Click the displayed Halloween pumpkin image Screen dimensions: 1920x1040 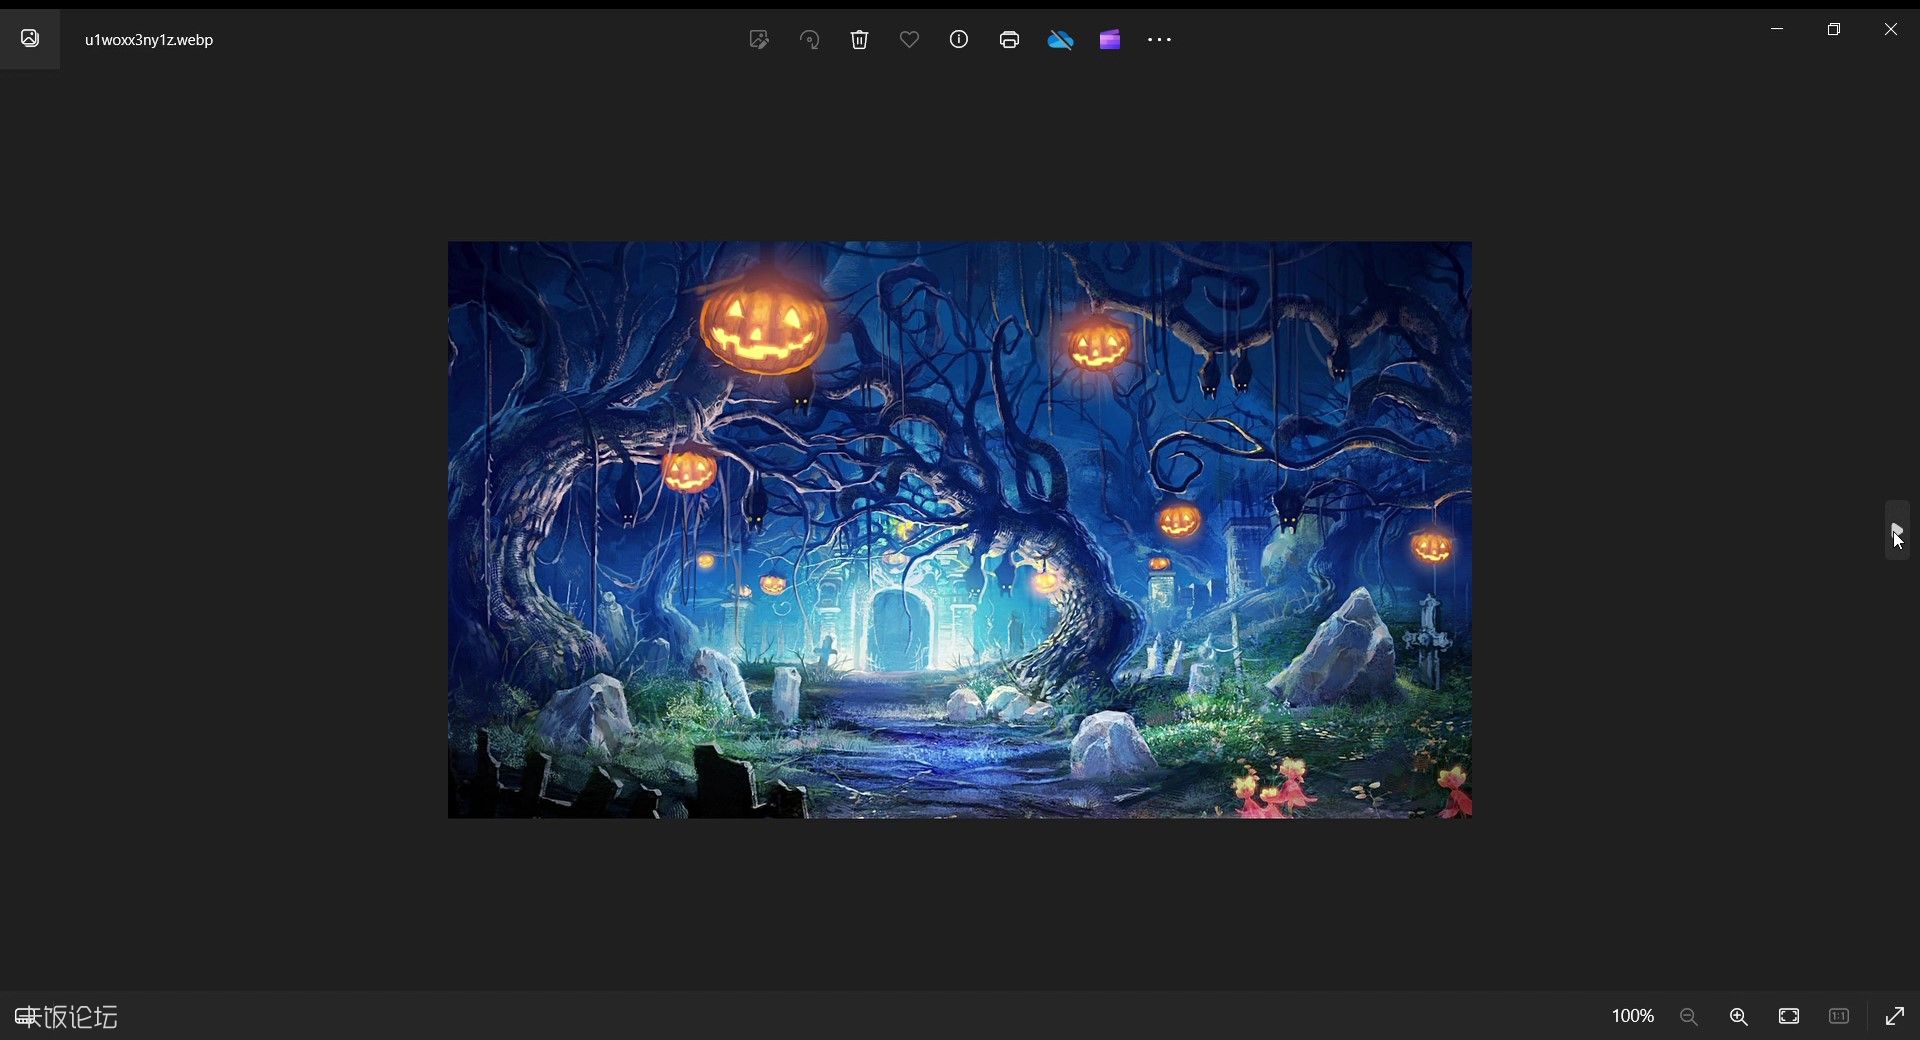tap(960, 530)
